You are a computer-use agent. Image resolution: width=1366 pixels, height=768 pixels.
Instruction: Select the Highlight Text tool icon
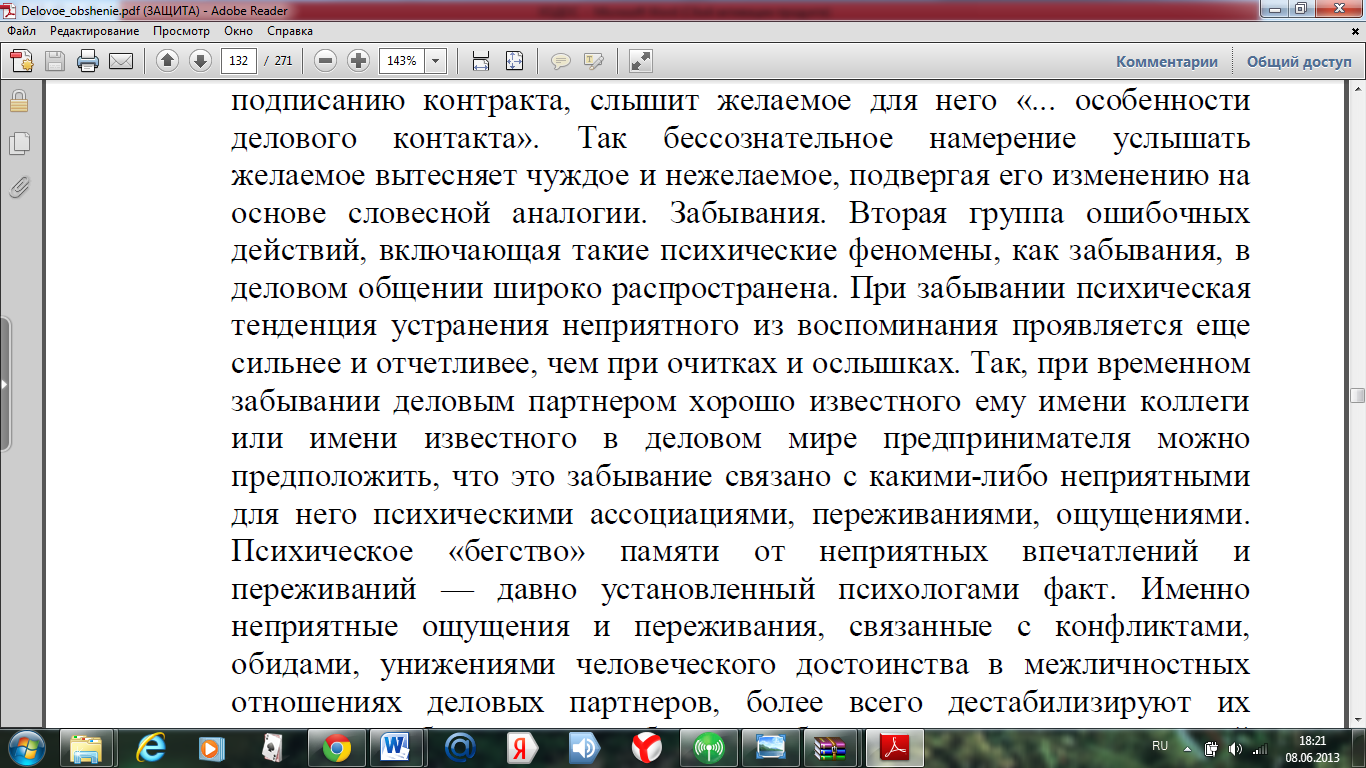594,61
